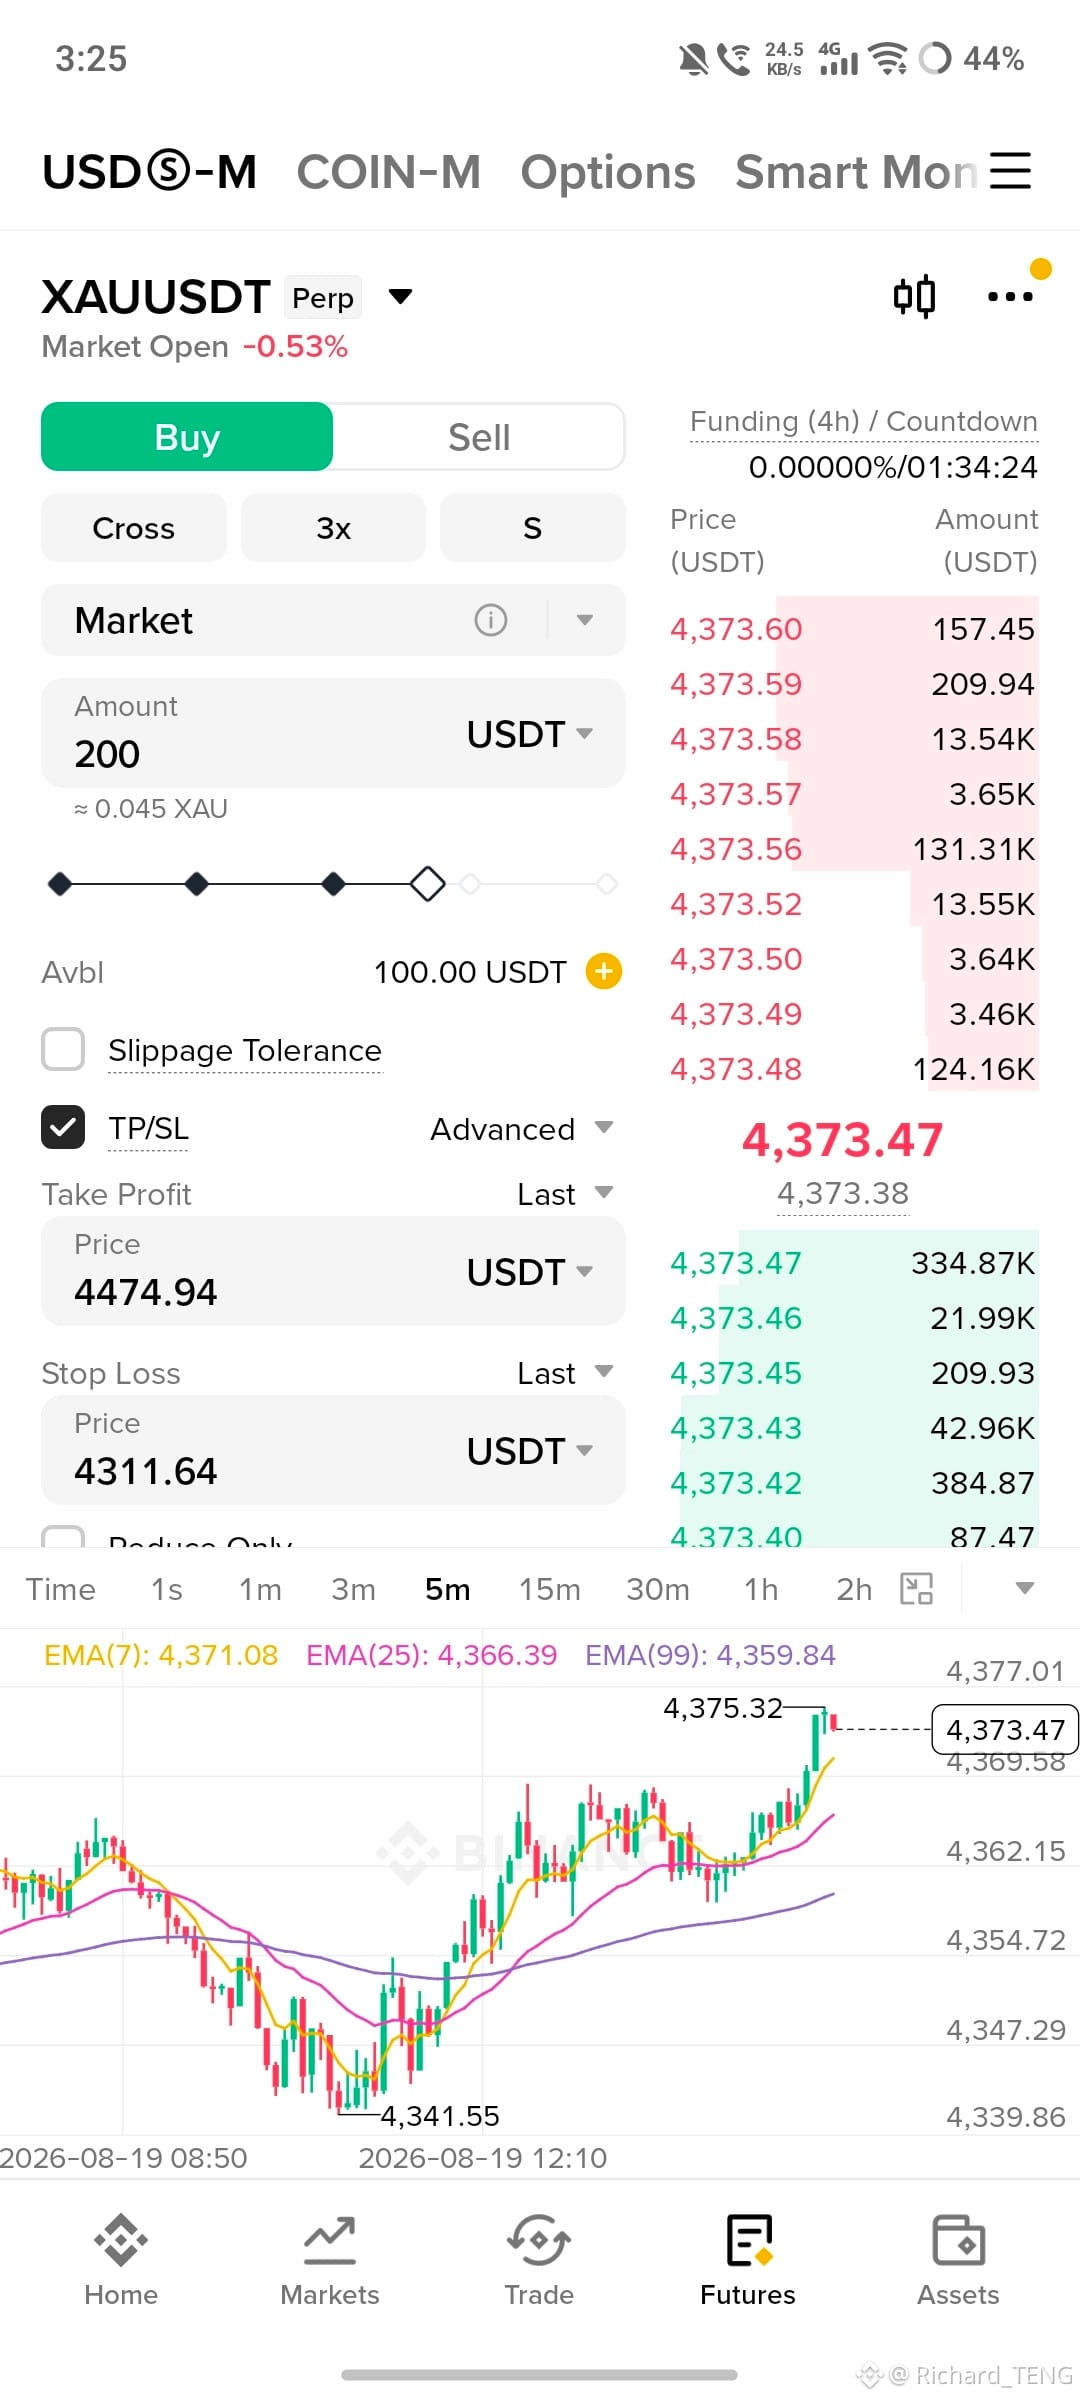Enable the Slippage Tolerance checkbox
This screenshot has height=2400, width=1080.
click(63, 1050)
